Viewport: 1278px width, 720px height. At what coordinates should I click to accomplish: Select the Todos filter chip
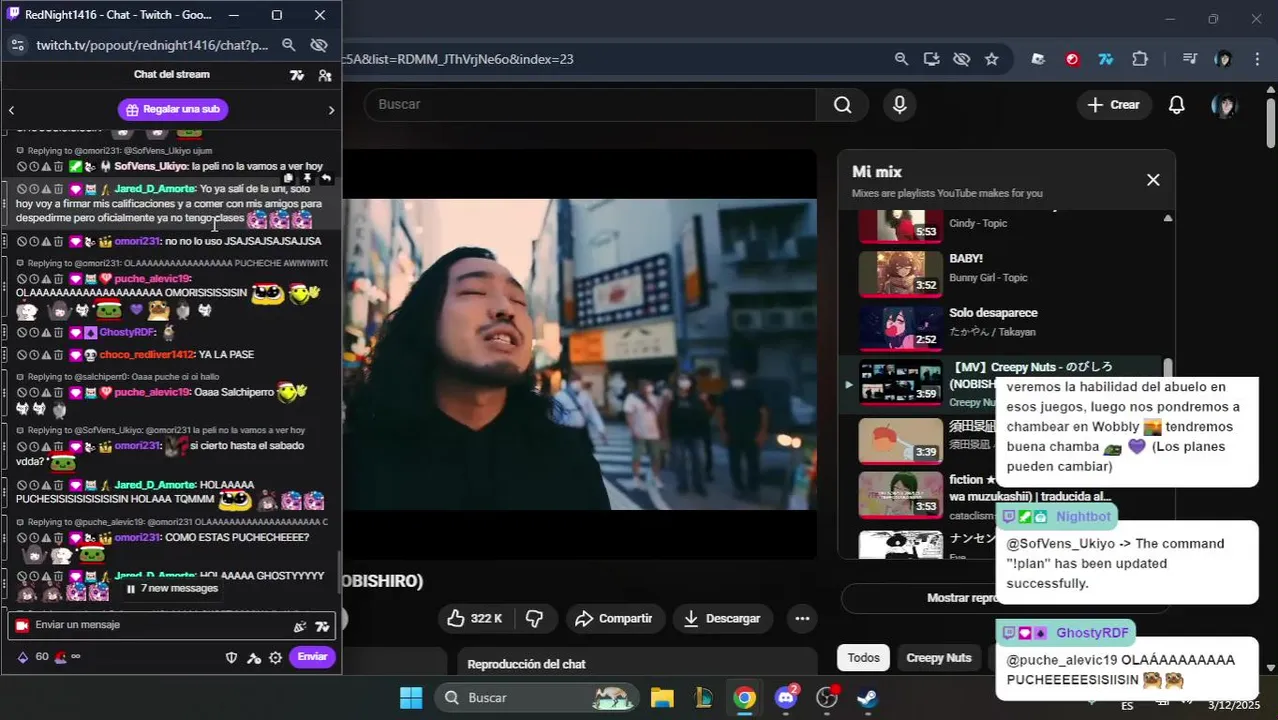tap(863, 658)
